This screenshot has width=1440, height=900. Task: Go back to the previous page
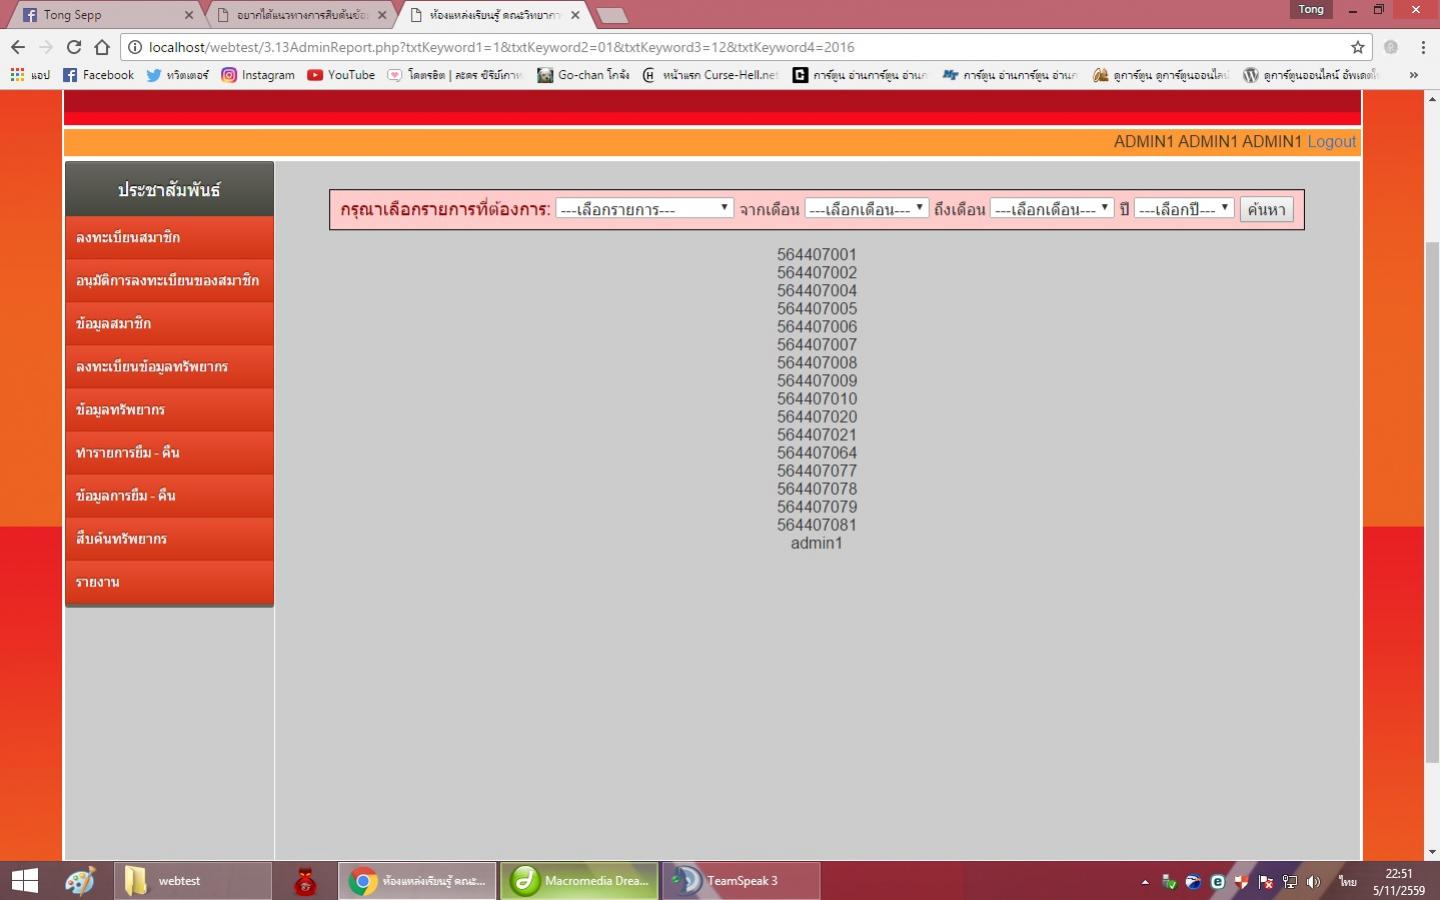point(18,47)
